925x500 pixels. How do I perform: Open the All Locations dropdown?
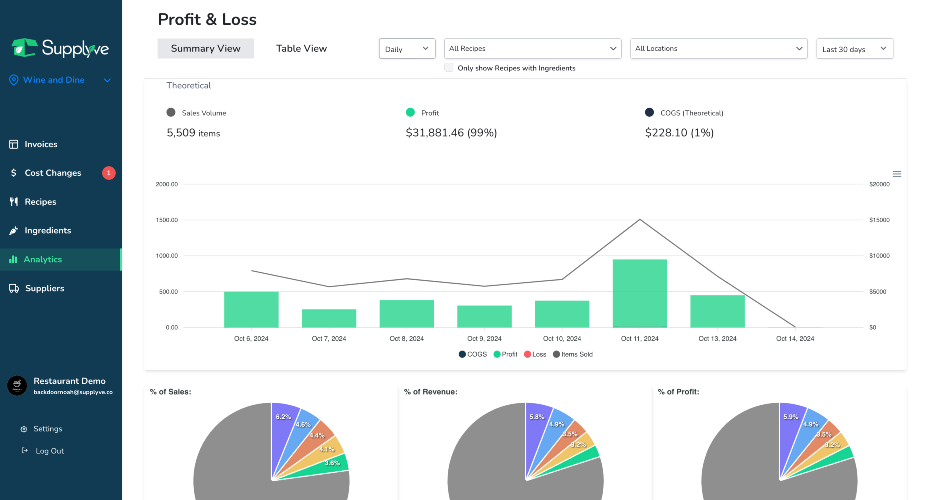(x=719, y=48)
